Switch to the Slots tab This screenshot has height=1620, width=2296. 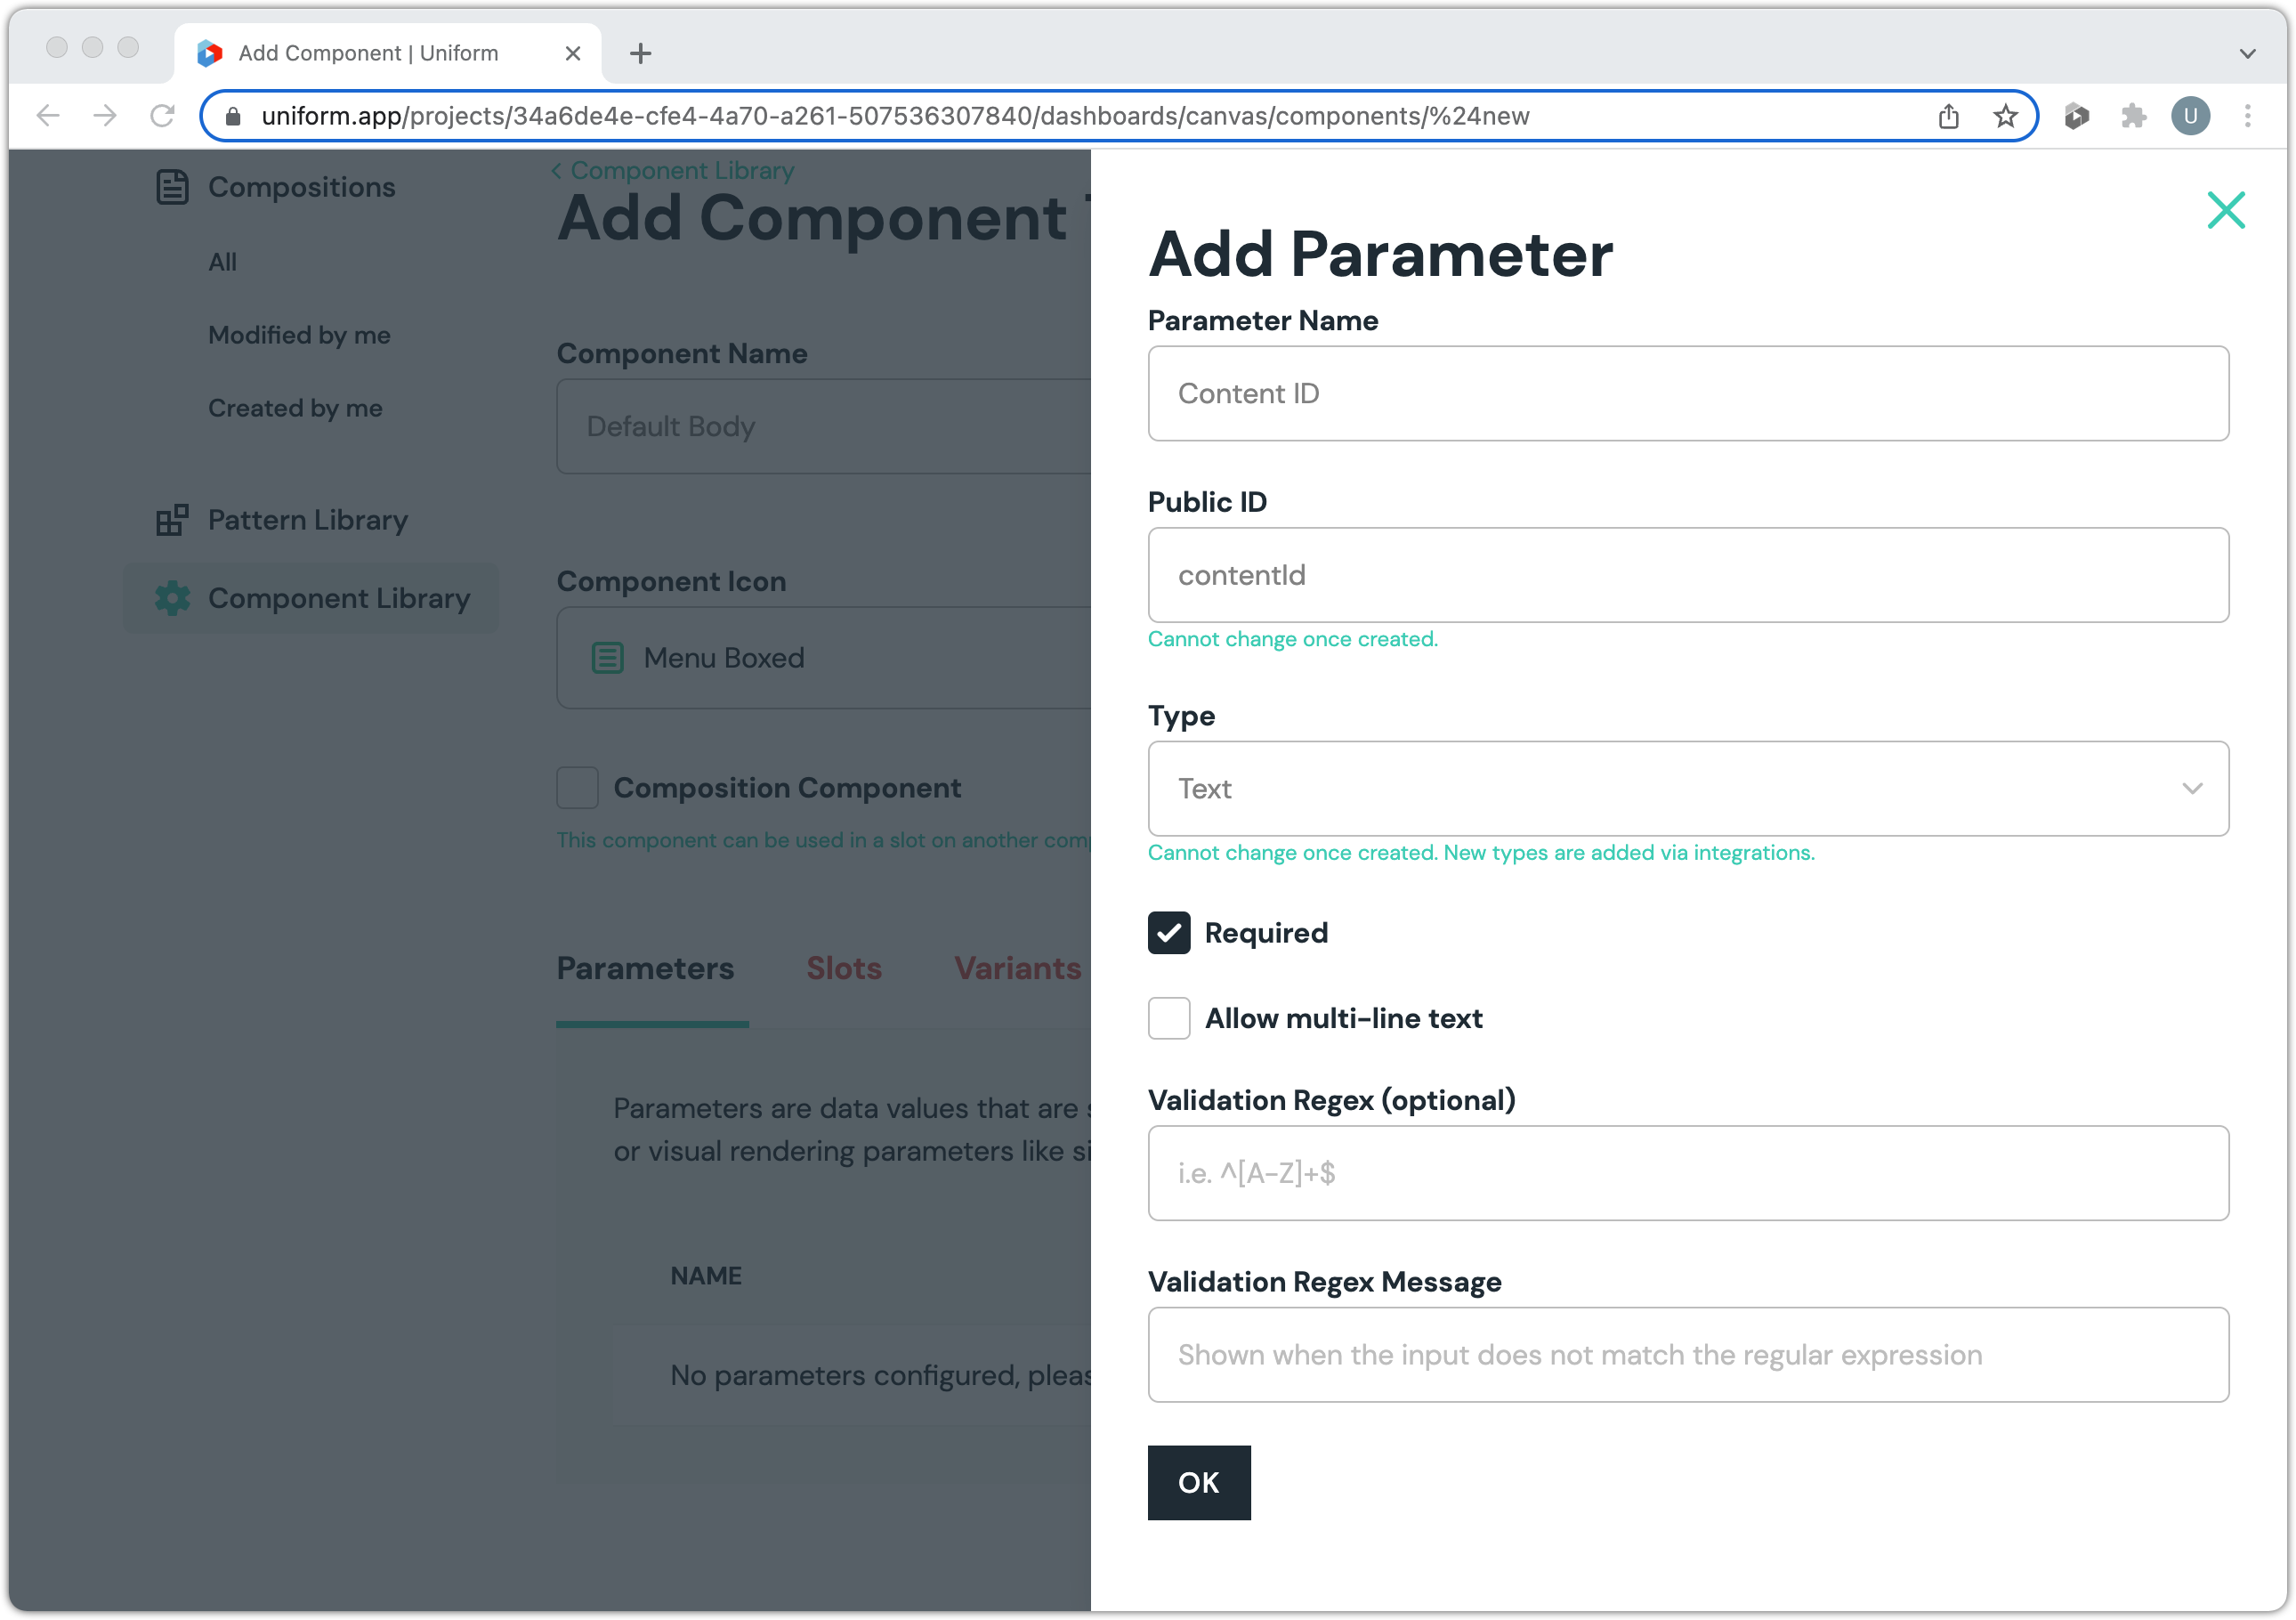[843, 968]
